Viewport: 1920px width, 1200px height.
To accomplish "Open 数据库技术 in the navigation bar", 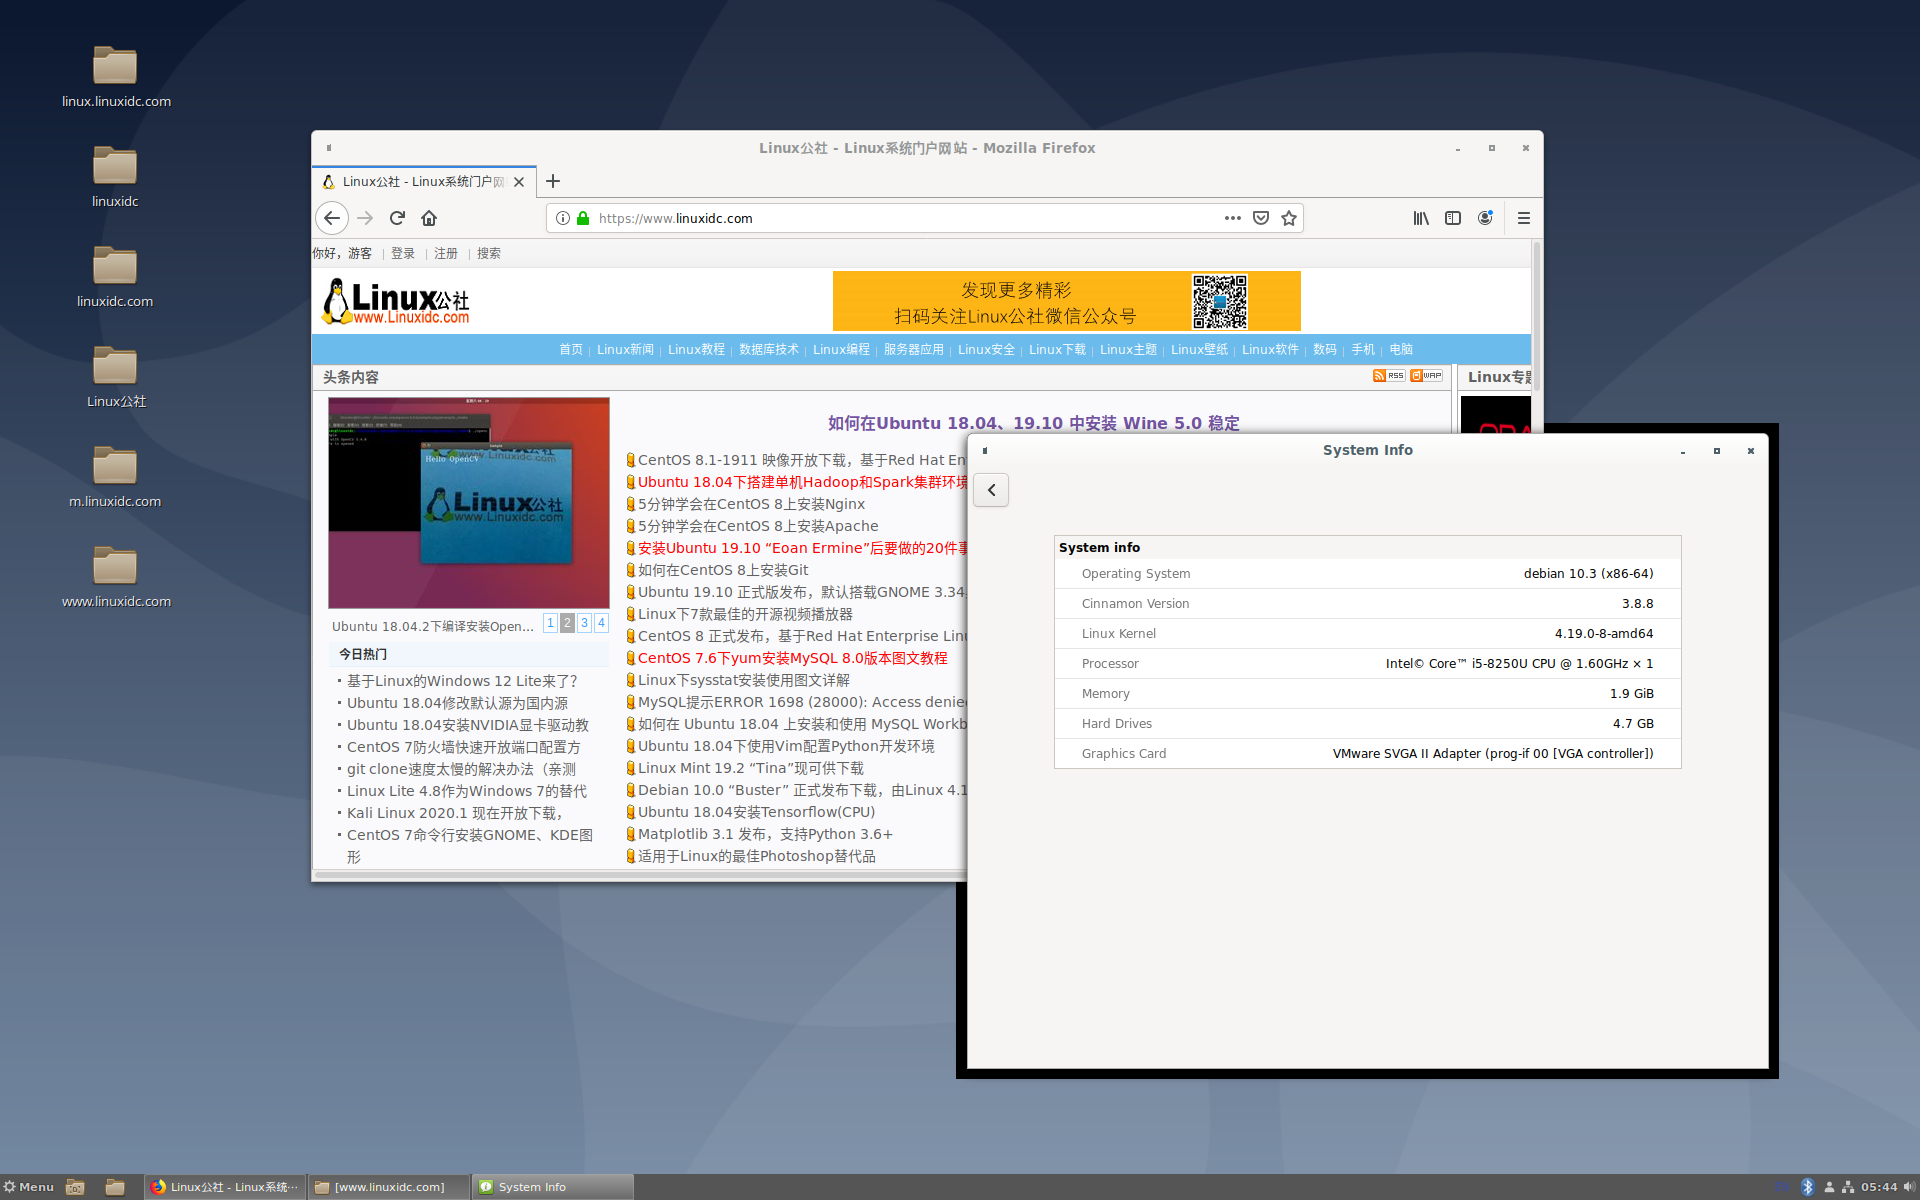I will coord(769,349).
